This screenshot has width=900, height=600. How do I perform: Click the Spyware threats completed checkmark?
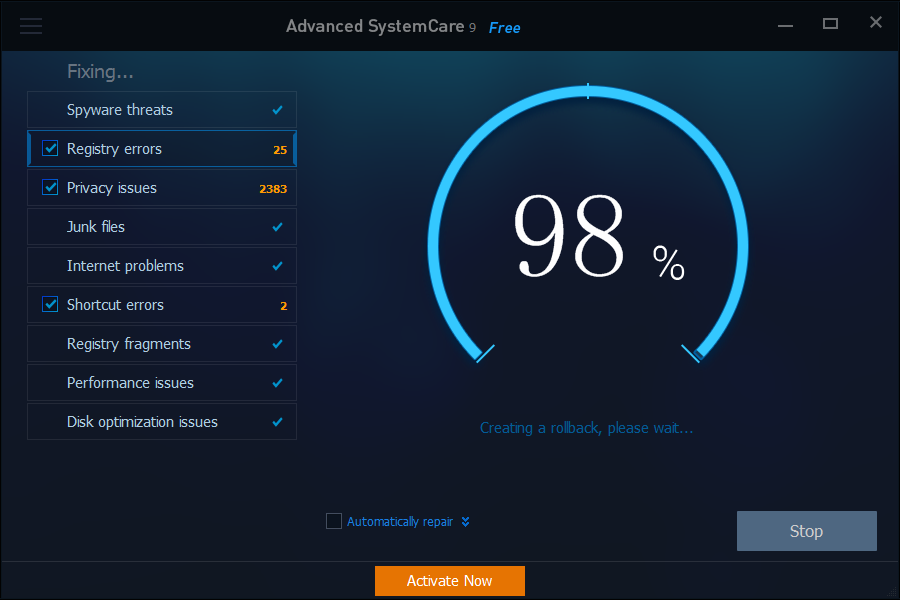pyautogui.click(x=277, y=110)
